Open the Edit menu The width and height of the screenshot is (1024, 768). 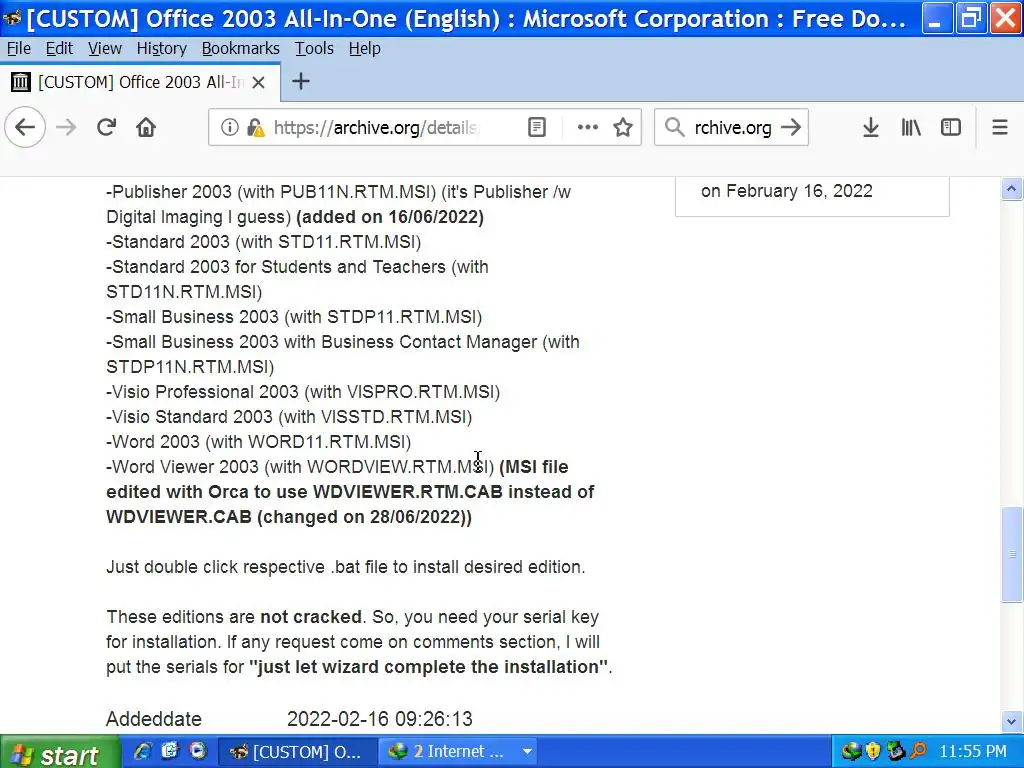tap(59, 48)
